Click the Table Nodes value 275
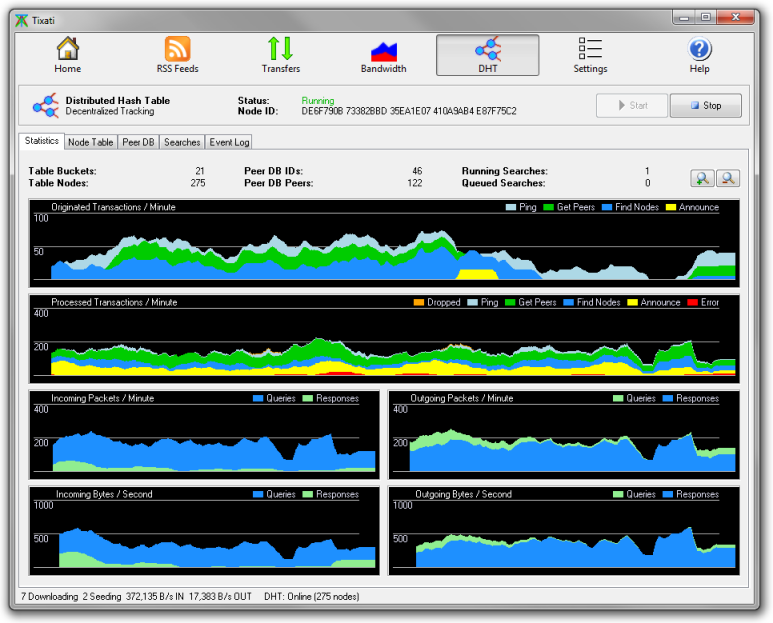The image size is (773, 623). tap(198, 183)
